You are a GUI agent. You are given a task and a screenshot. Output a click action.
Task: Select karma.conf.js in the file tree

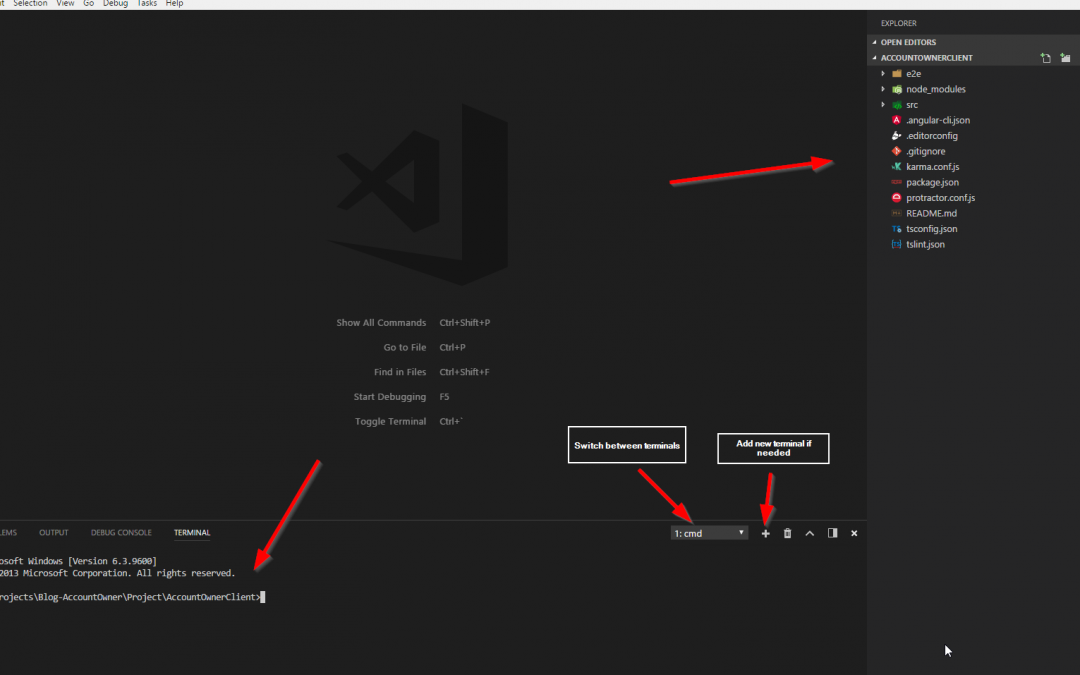coord(932,167)
